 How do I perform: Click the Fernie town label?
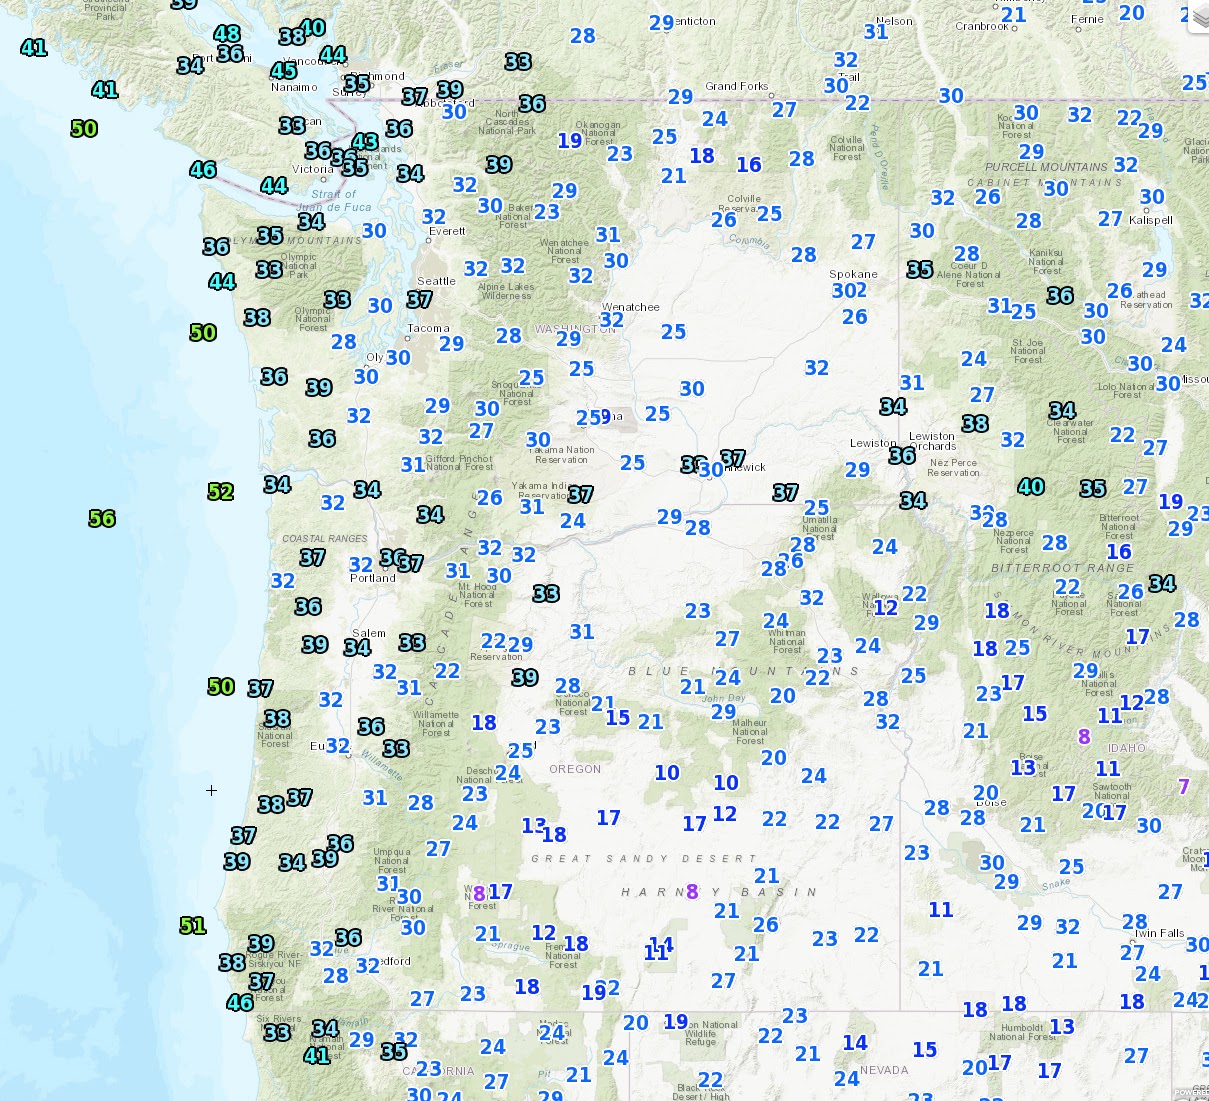click(x=1087, y=20)
